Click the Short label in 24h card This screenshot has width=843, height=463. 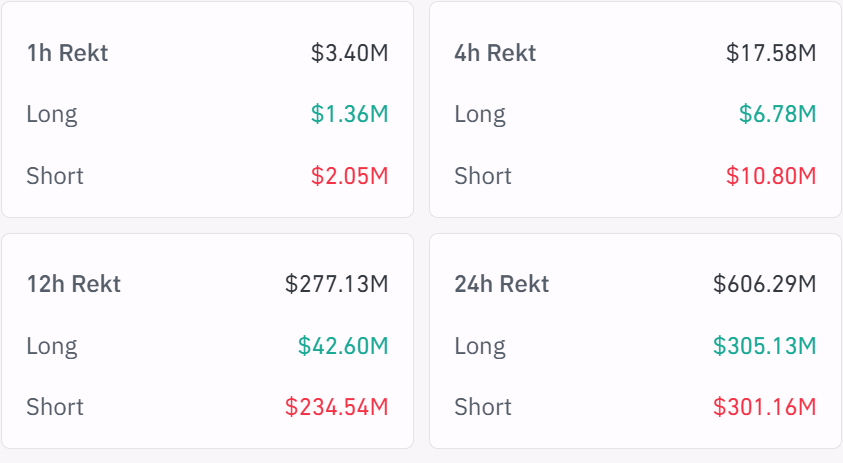click(483, 407)
